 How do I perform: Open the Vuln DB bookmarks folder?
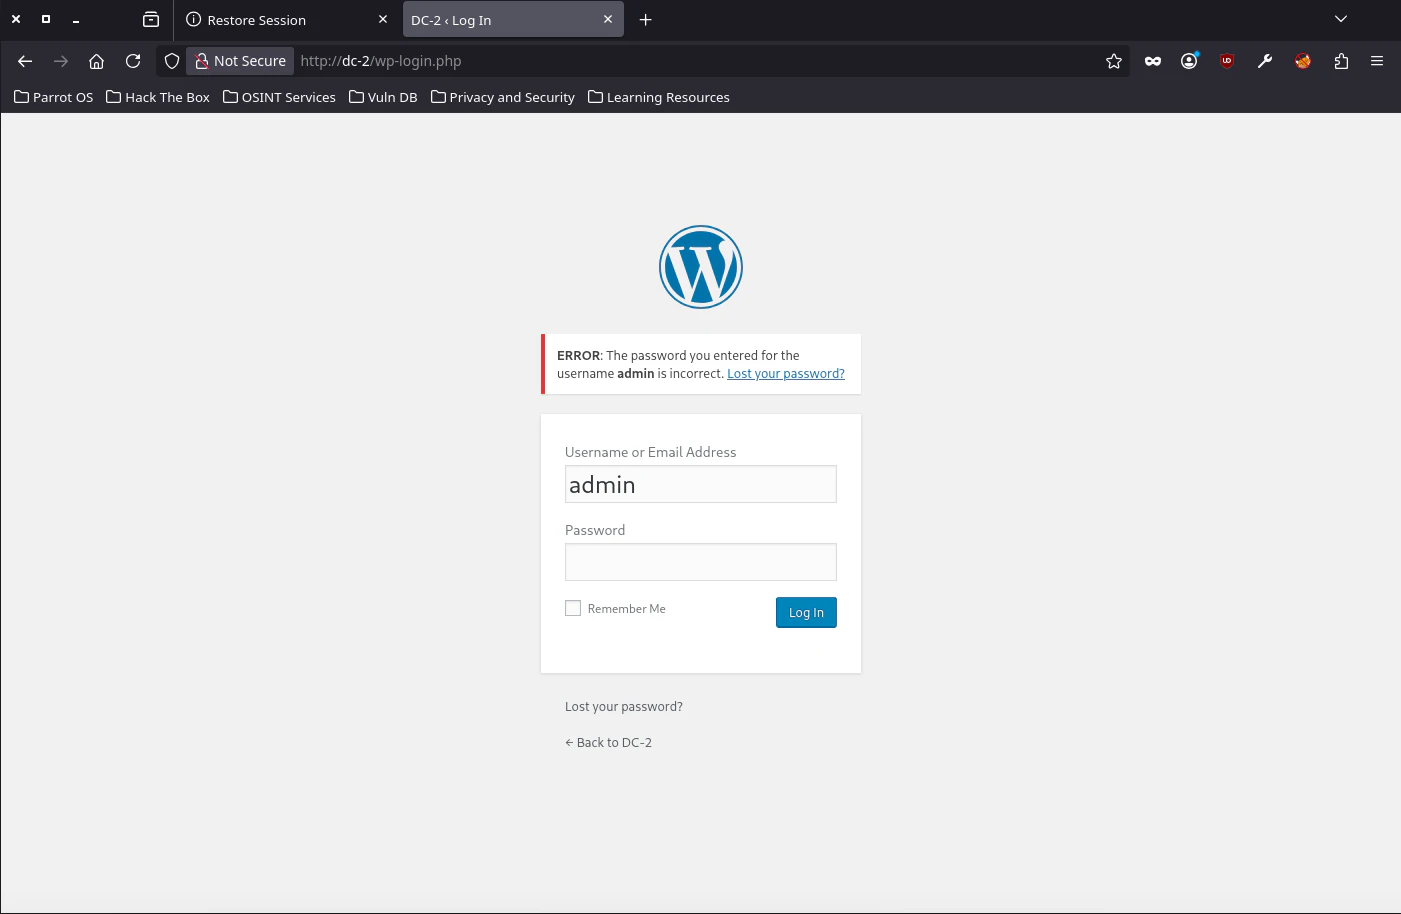point(383,97)
